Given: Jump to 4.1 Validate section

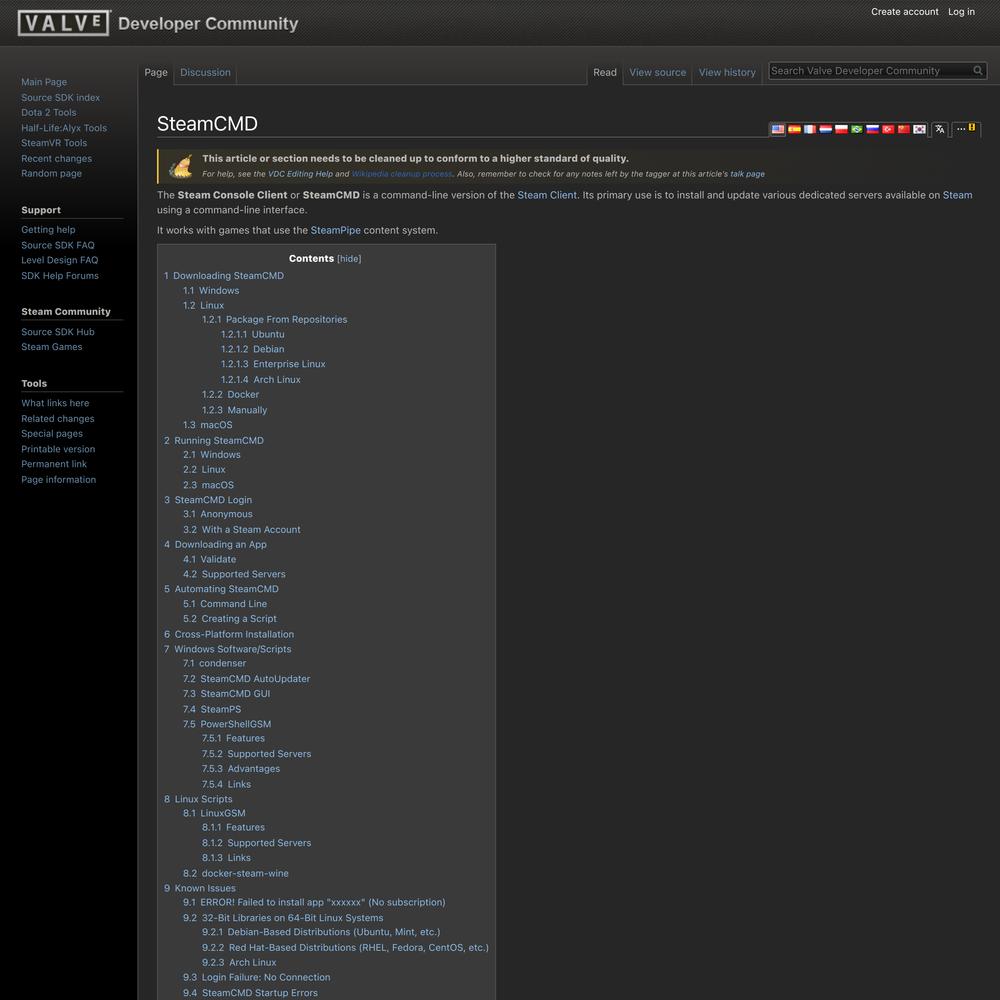Looking at the screenshot, I should (209, 559).
